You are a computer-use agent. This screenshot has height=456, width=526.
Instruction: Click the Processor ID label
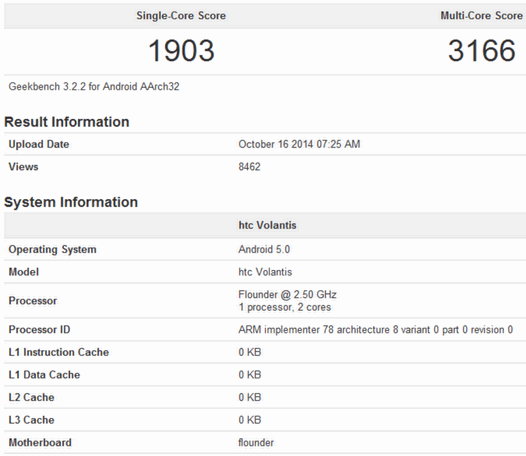[x=39, y=330]
